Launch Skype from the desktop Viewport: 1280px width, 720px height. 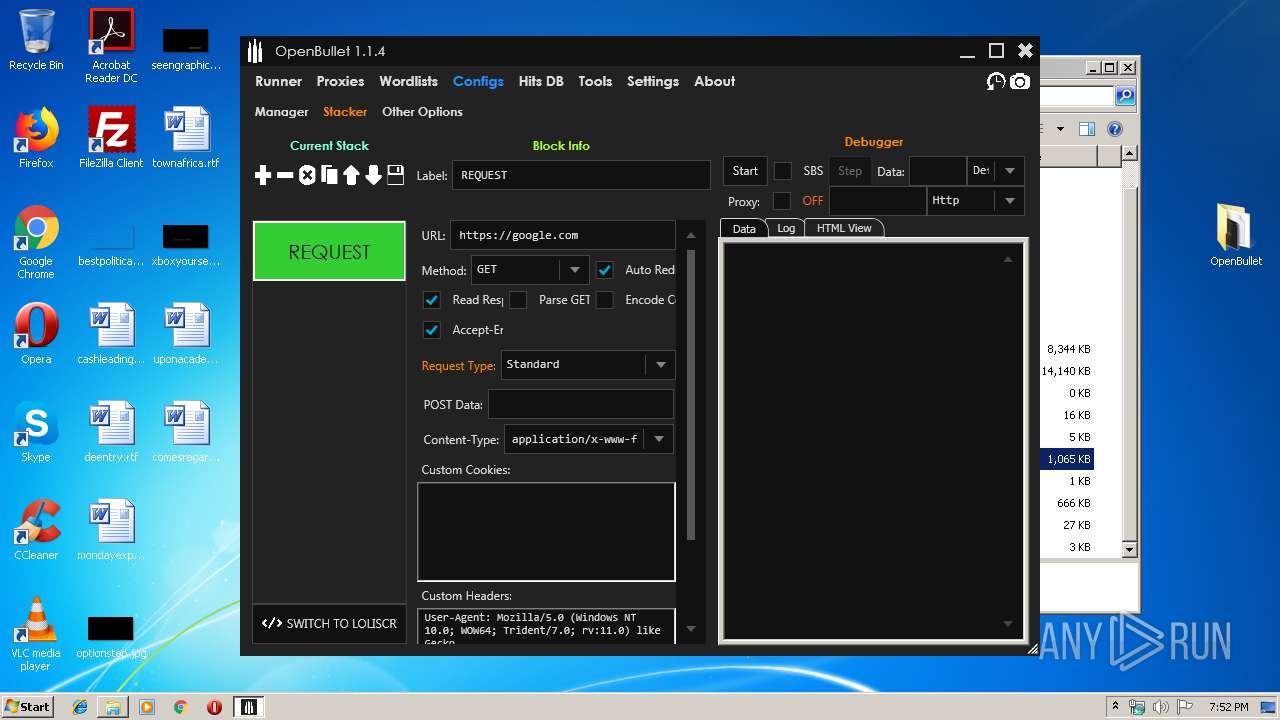coord(36,432)
